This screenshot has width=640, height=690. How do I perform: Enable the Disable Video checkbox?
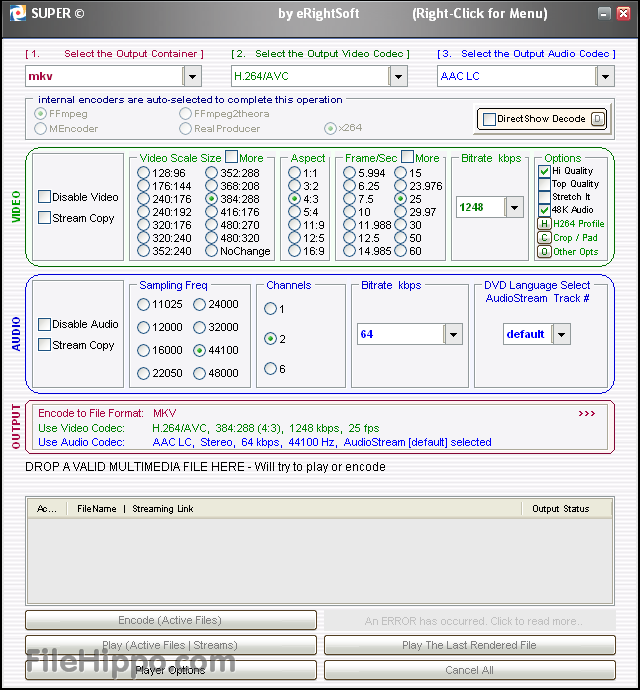[x=44, y=197]
